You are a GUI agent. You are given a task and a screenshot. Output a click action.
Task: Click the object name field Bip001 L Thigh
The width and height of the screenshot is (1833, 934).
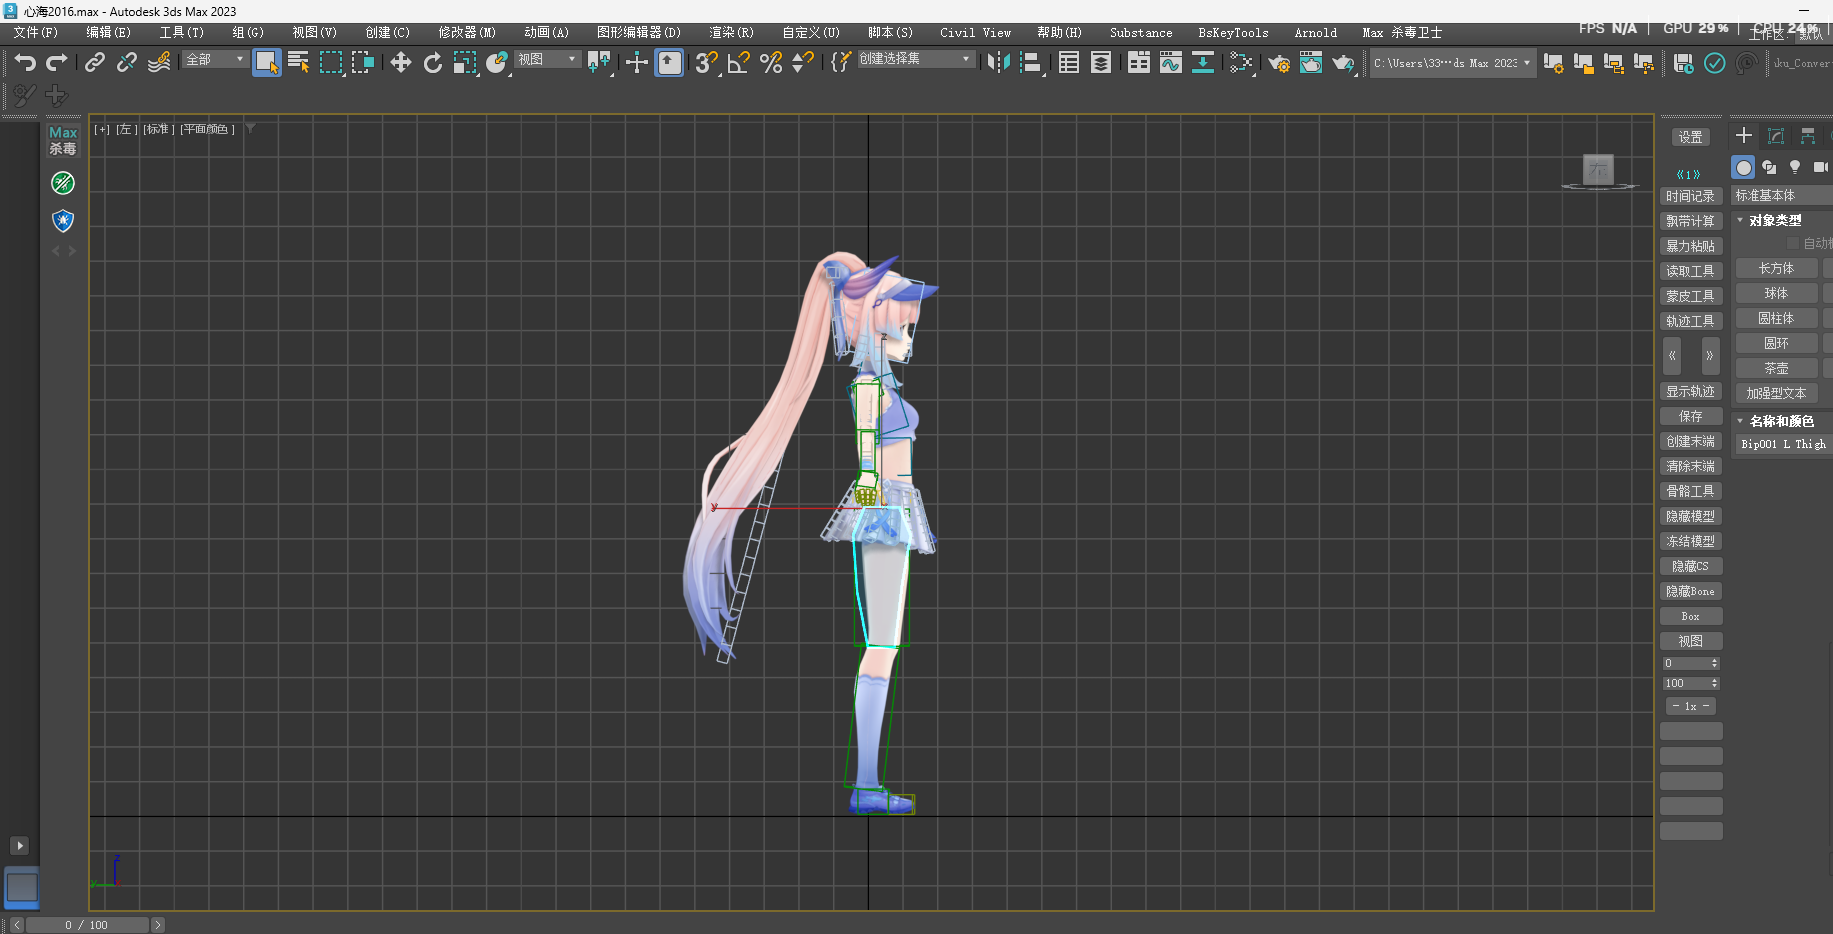[x=1784, y=444]
